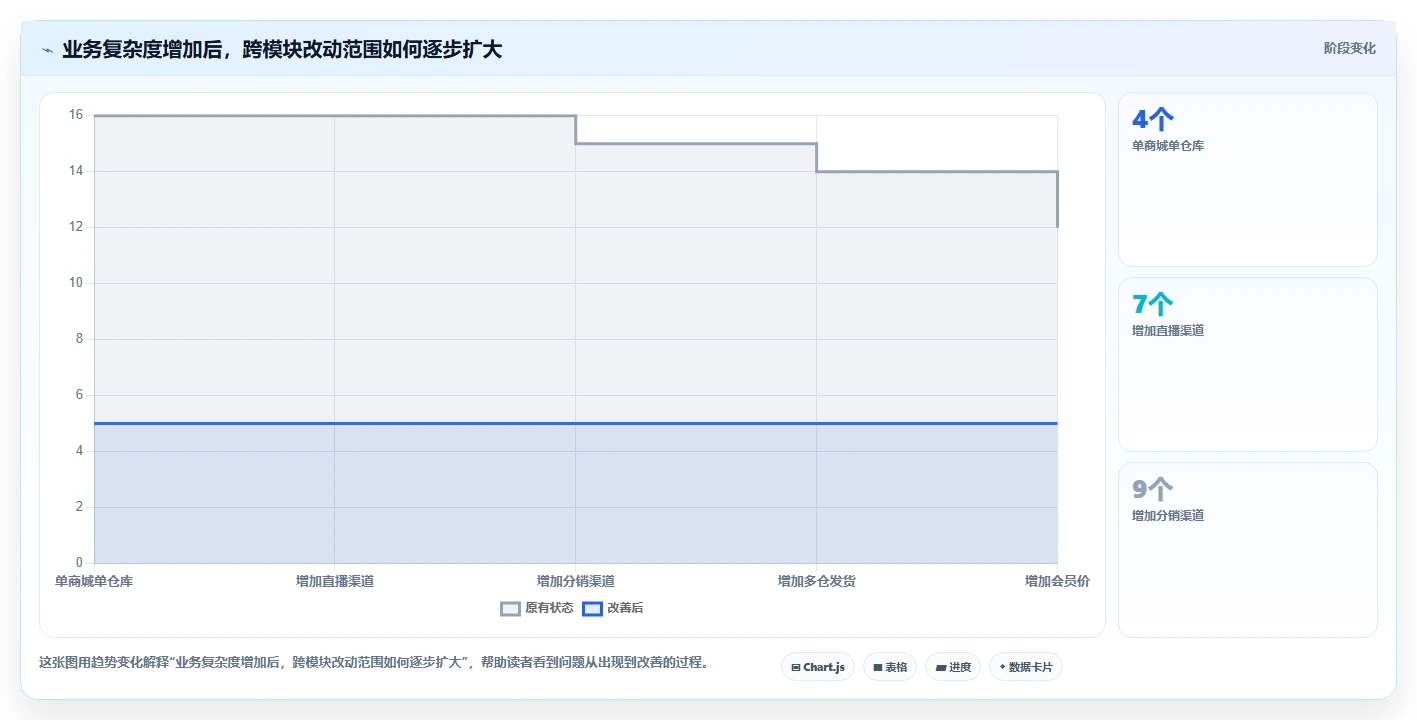
Task: Select the 表格 tag button
Action: [x=889, y=667]
